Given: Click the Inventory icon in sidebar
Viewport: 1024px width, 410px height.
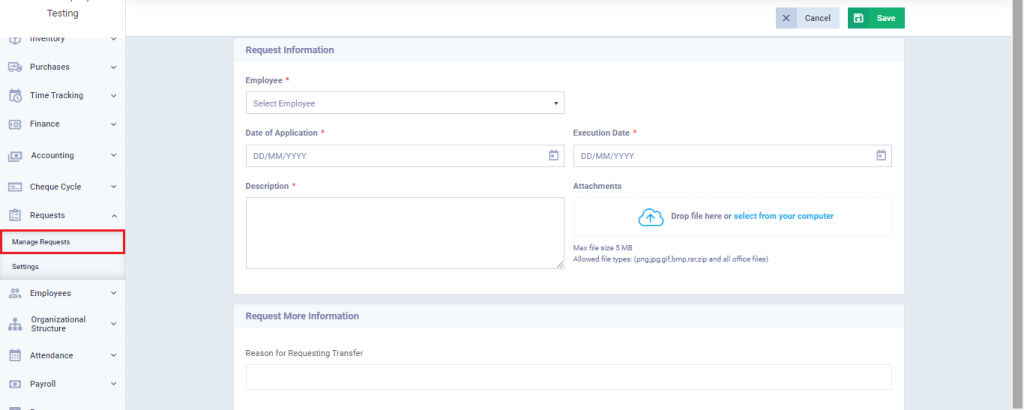Looking at the screenshot, I should point(15,39).
